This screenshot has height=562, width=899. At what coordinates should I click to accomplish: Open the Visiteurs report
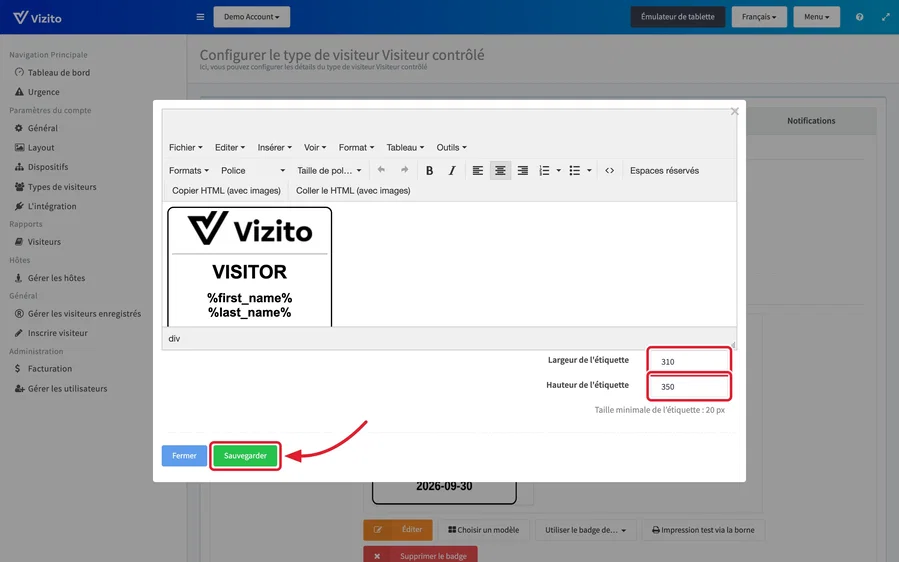38,242
